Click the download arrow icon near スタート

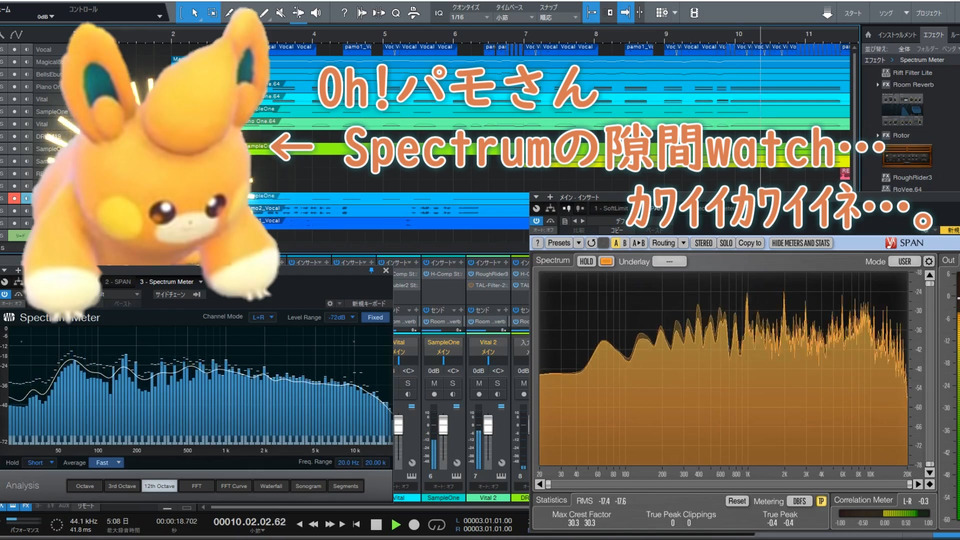[x=827, y=13]
